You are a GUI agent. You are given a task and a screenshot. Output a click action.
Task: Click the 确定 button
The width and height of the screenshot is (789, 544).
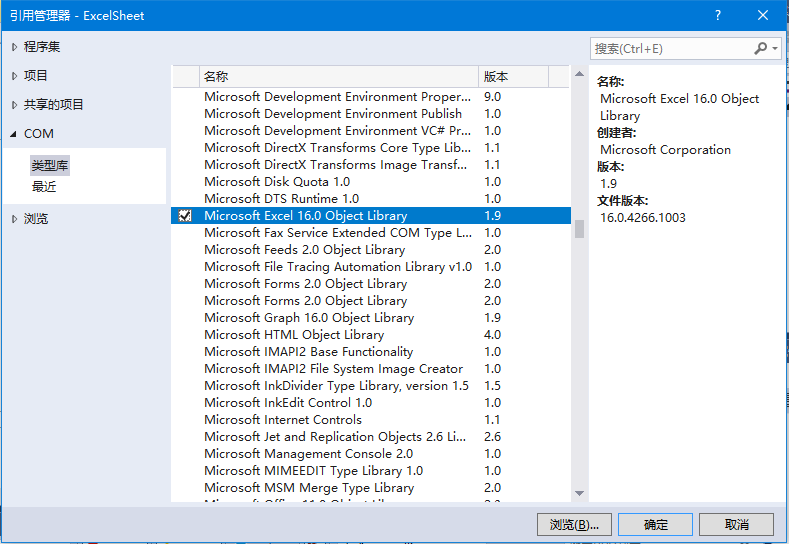[x=655, y=525]
